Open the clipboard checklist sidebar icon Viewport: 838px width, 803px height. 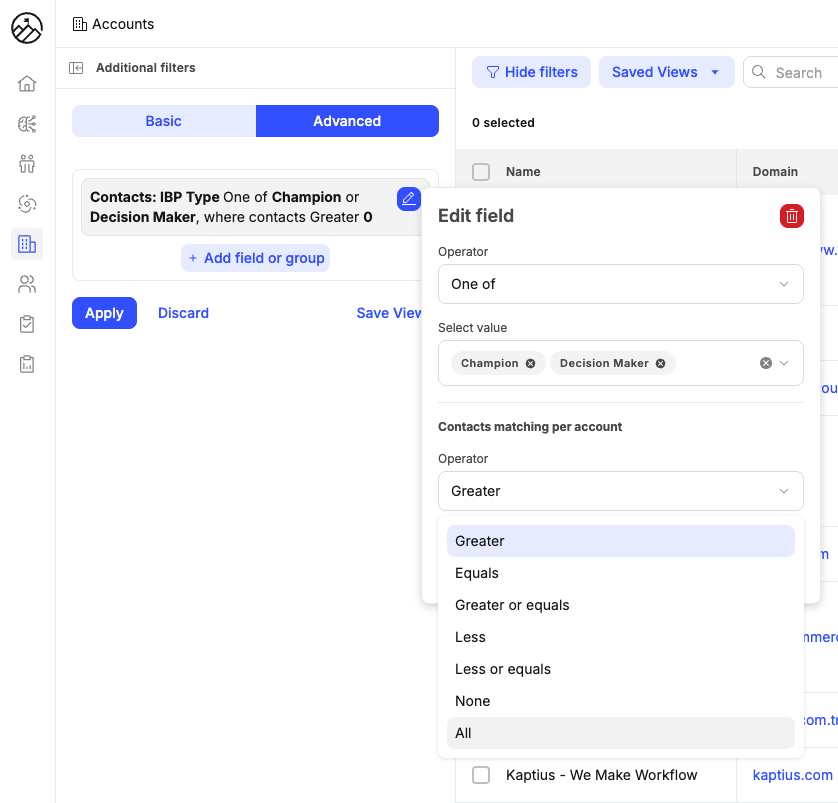[27, 324]
